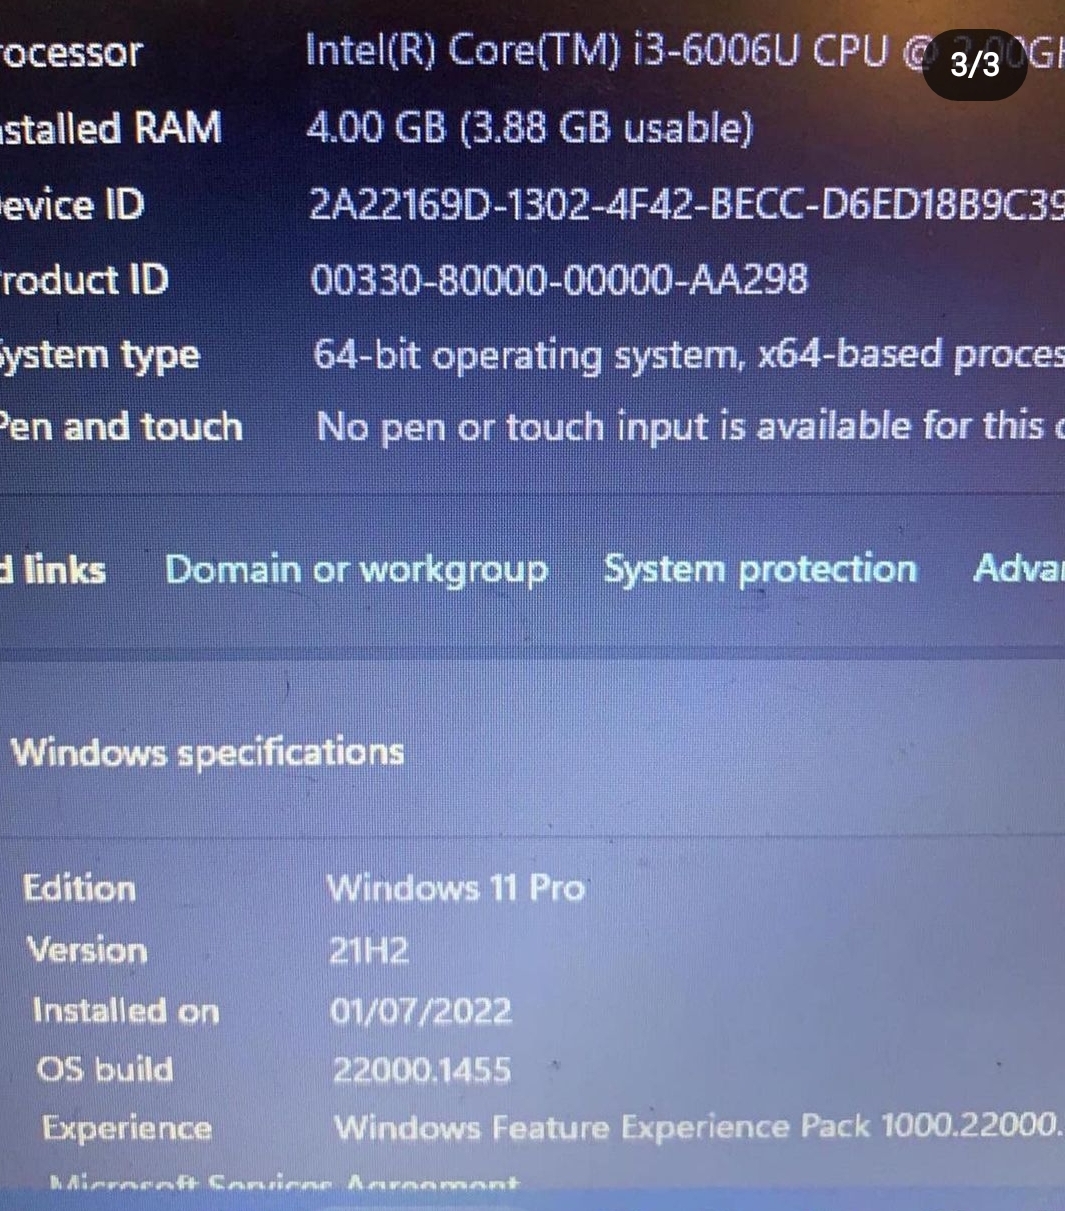Click the No pen or touch input text
This screenshot has height=1211, width=1065.
690,427
